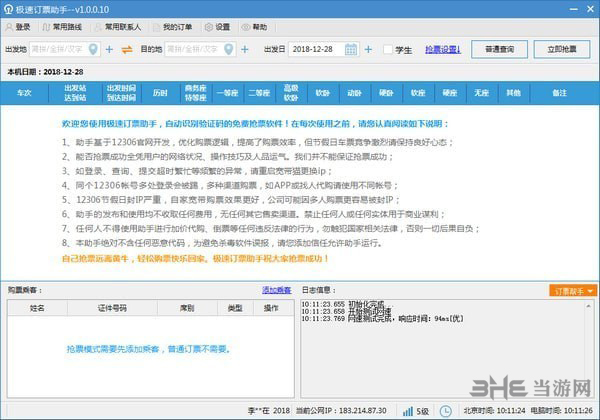
Task: Close the 极速订票助手 window
Action: coord(590,9)
